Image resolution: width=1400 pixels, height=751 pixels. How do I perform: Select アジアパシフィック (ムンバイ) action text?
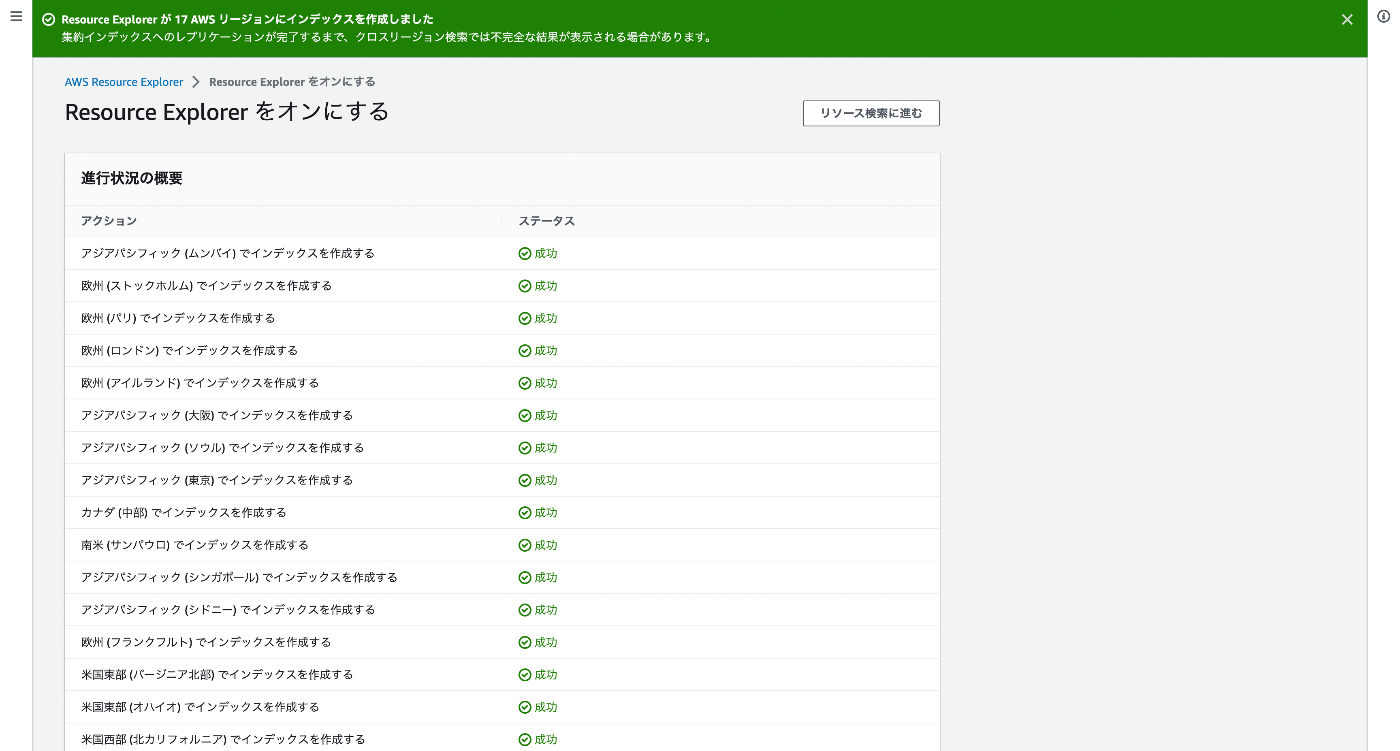[228, 253]
